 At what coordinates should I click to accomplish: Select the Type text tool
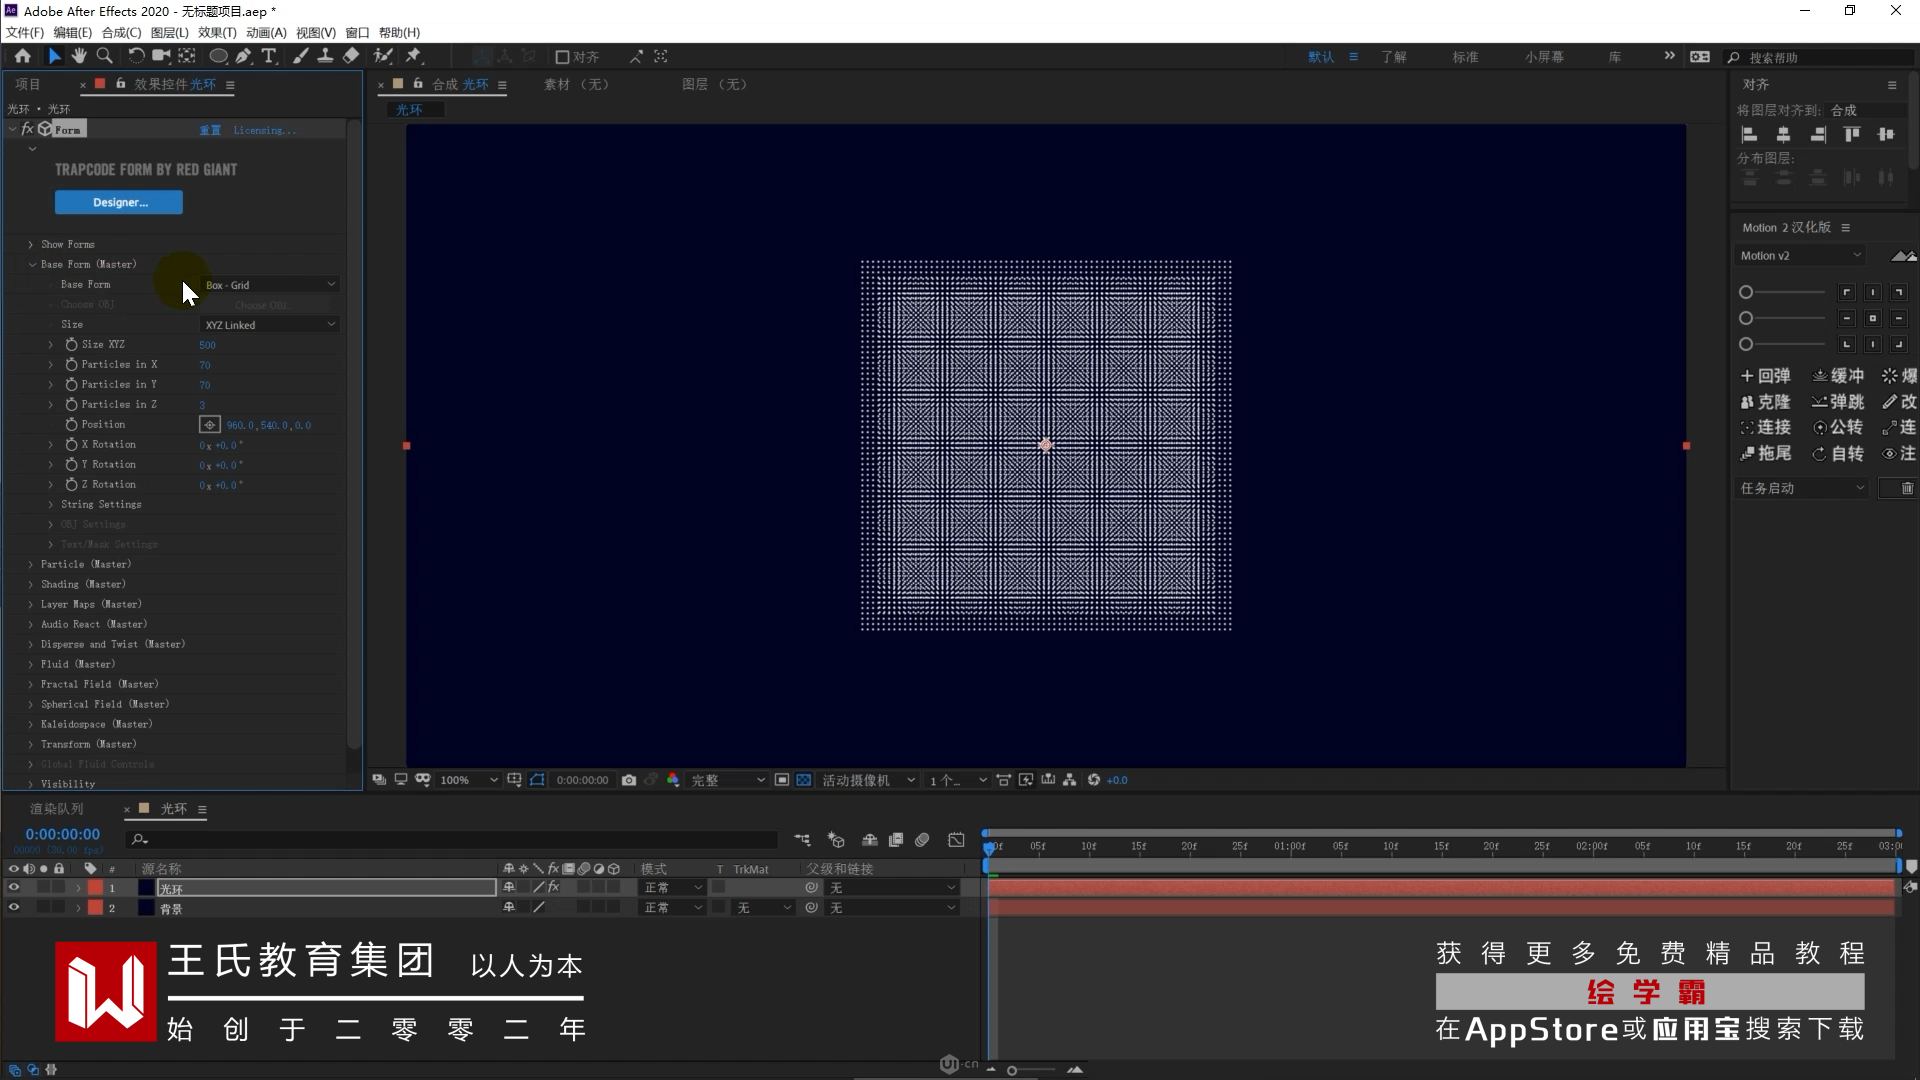click(268, 56)
